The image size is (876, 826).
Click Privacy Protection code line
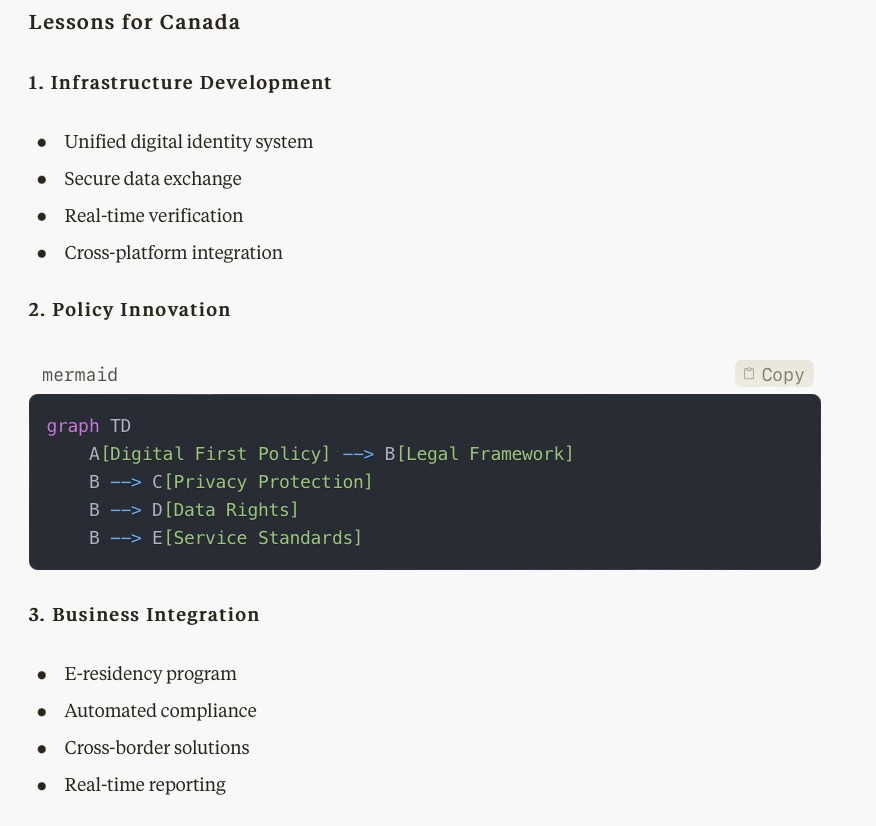click(x=230, y=482)
